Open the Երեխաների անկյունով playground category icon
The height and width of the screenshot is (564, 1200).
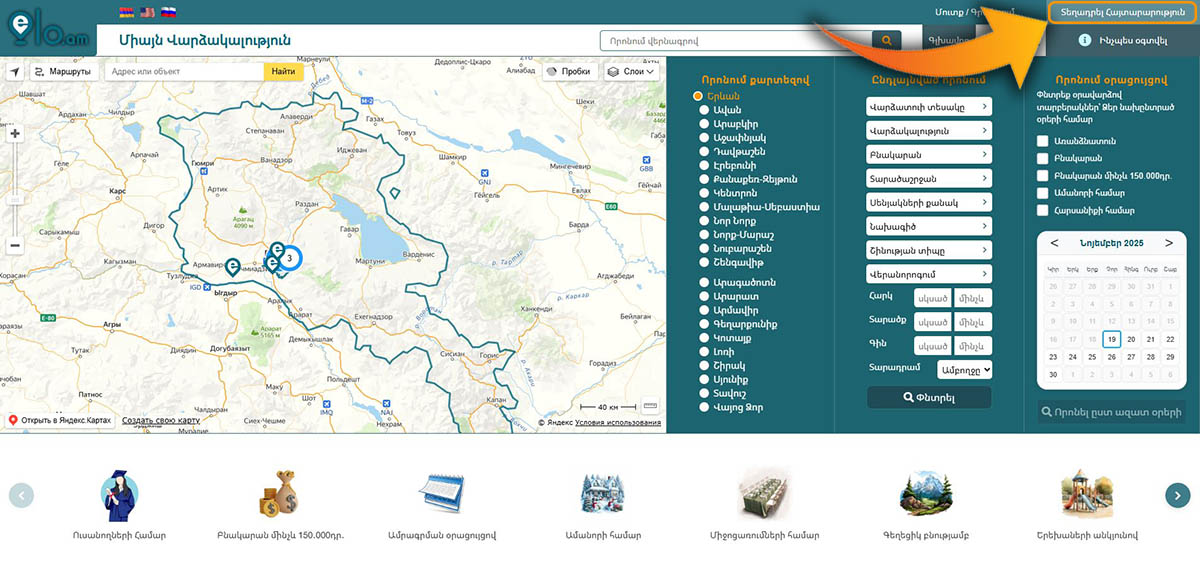point(1087,493)
